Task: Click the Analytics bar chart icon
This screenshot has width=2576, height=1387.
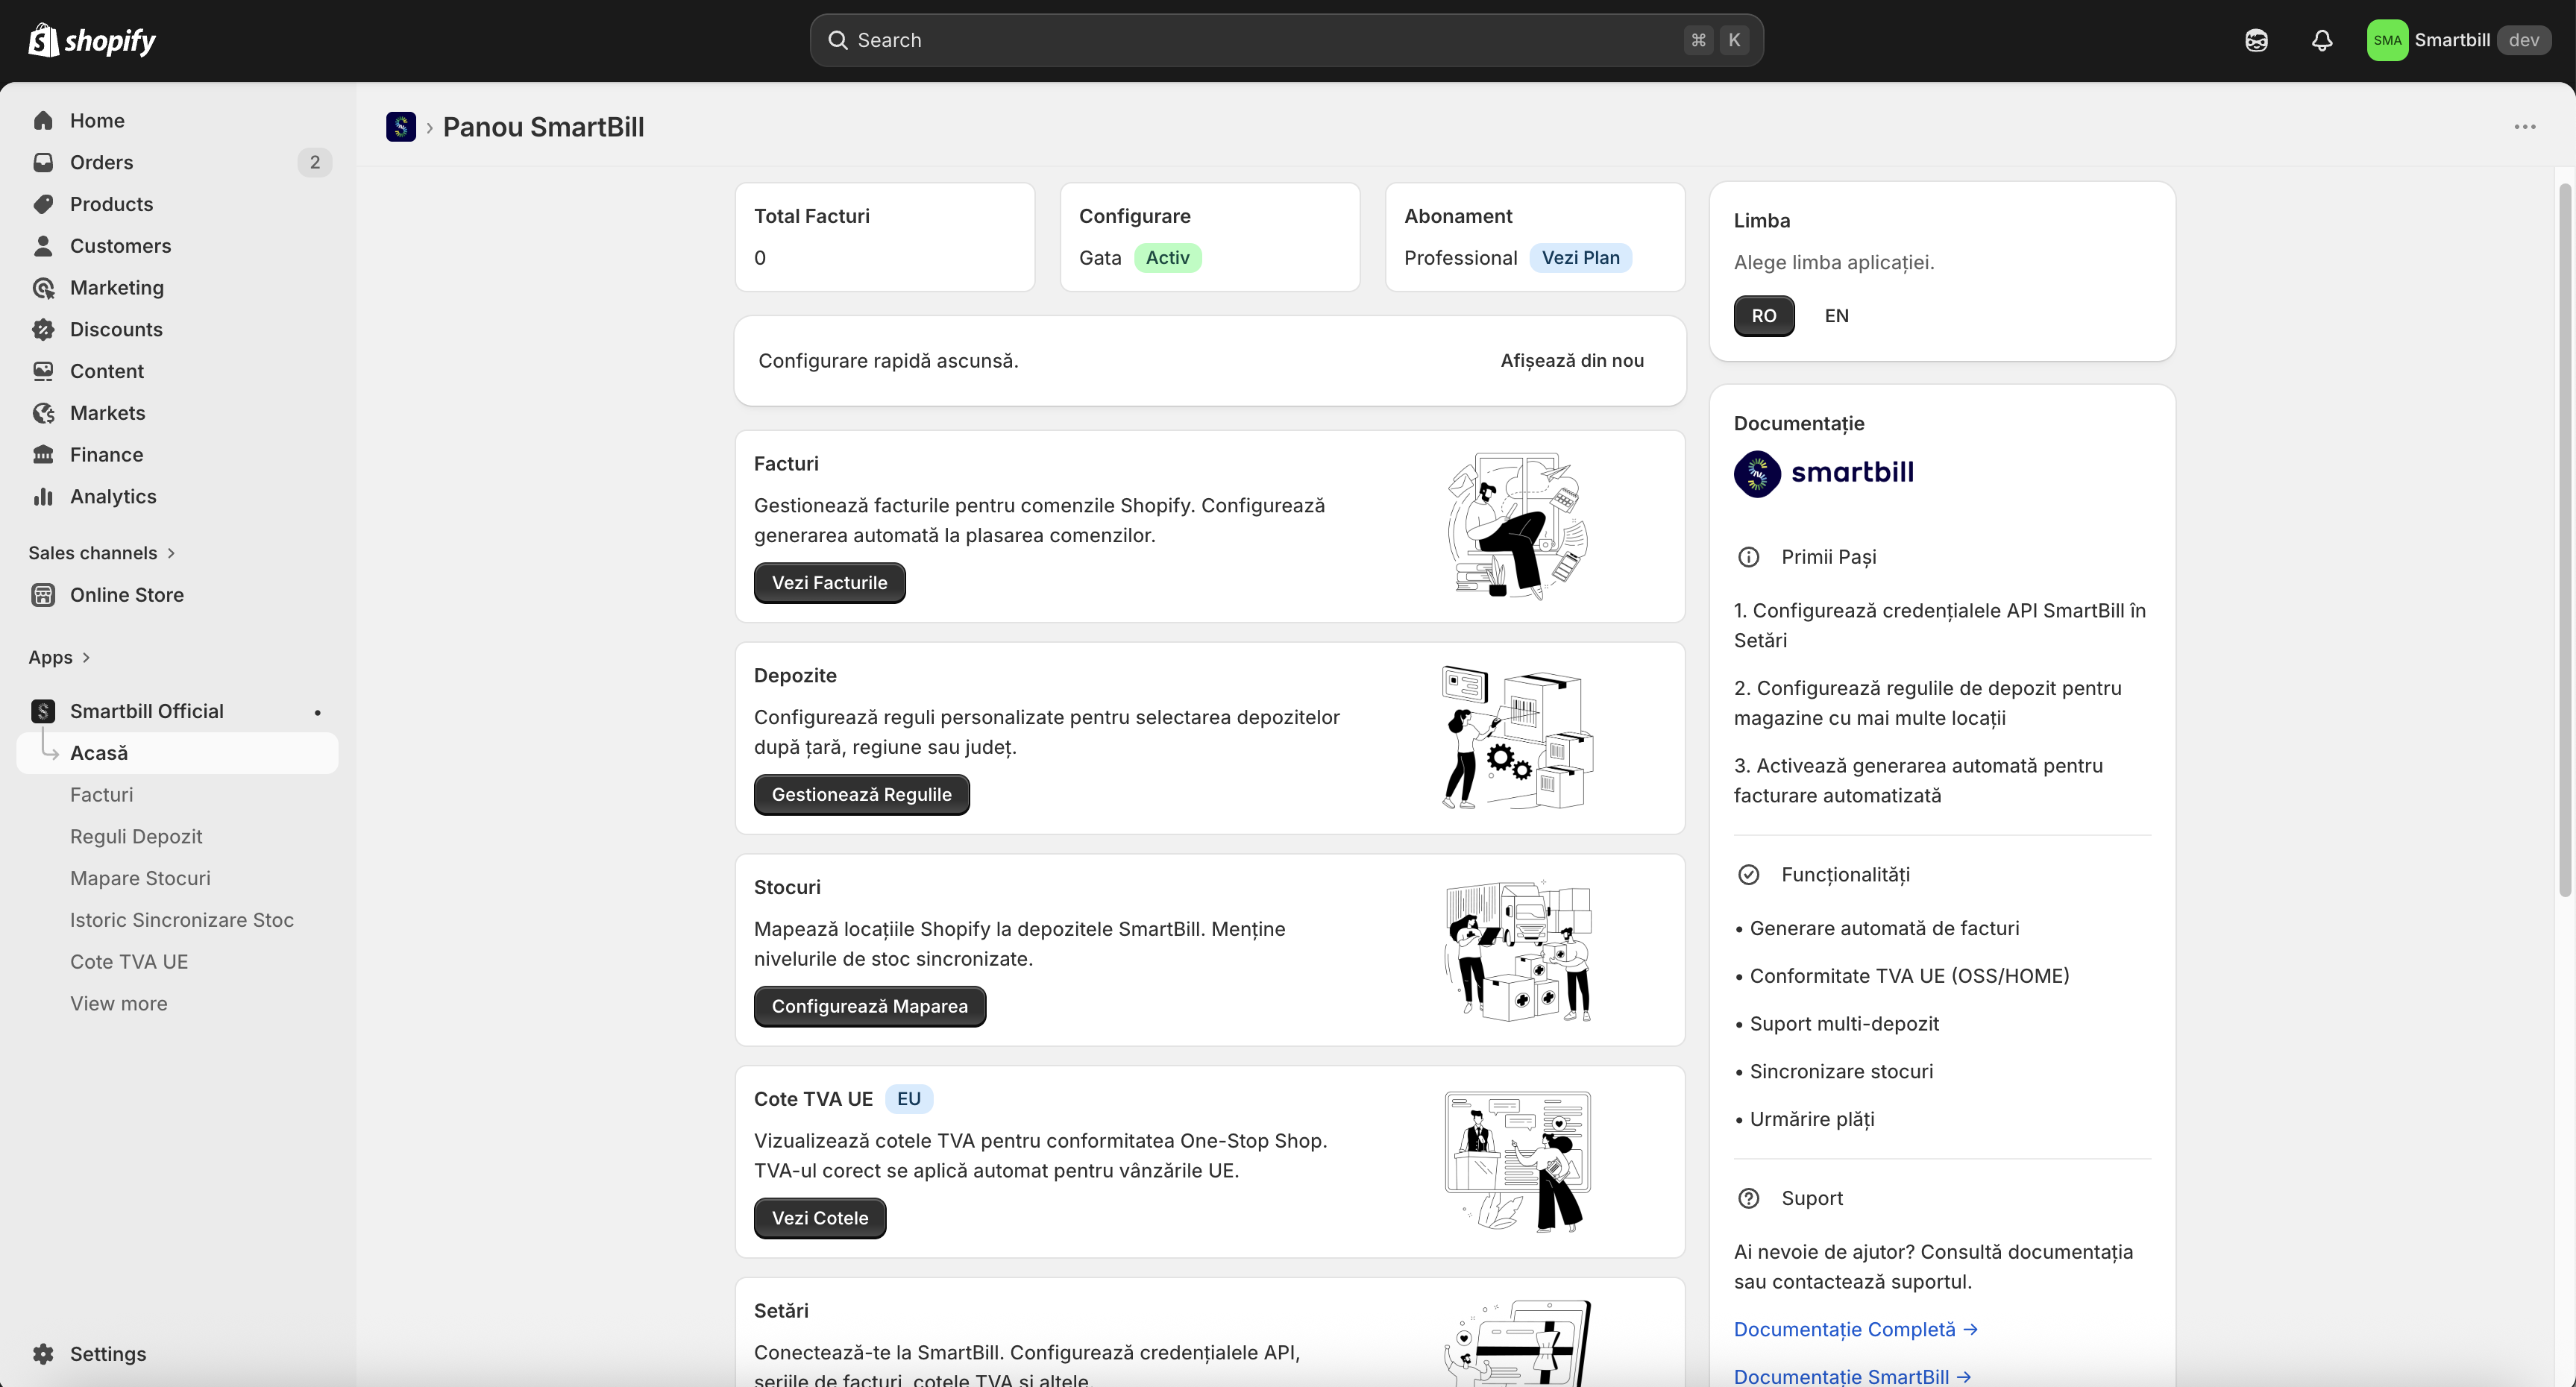Action: [x=43, y=497]
